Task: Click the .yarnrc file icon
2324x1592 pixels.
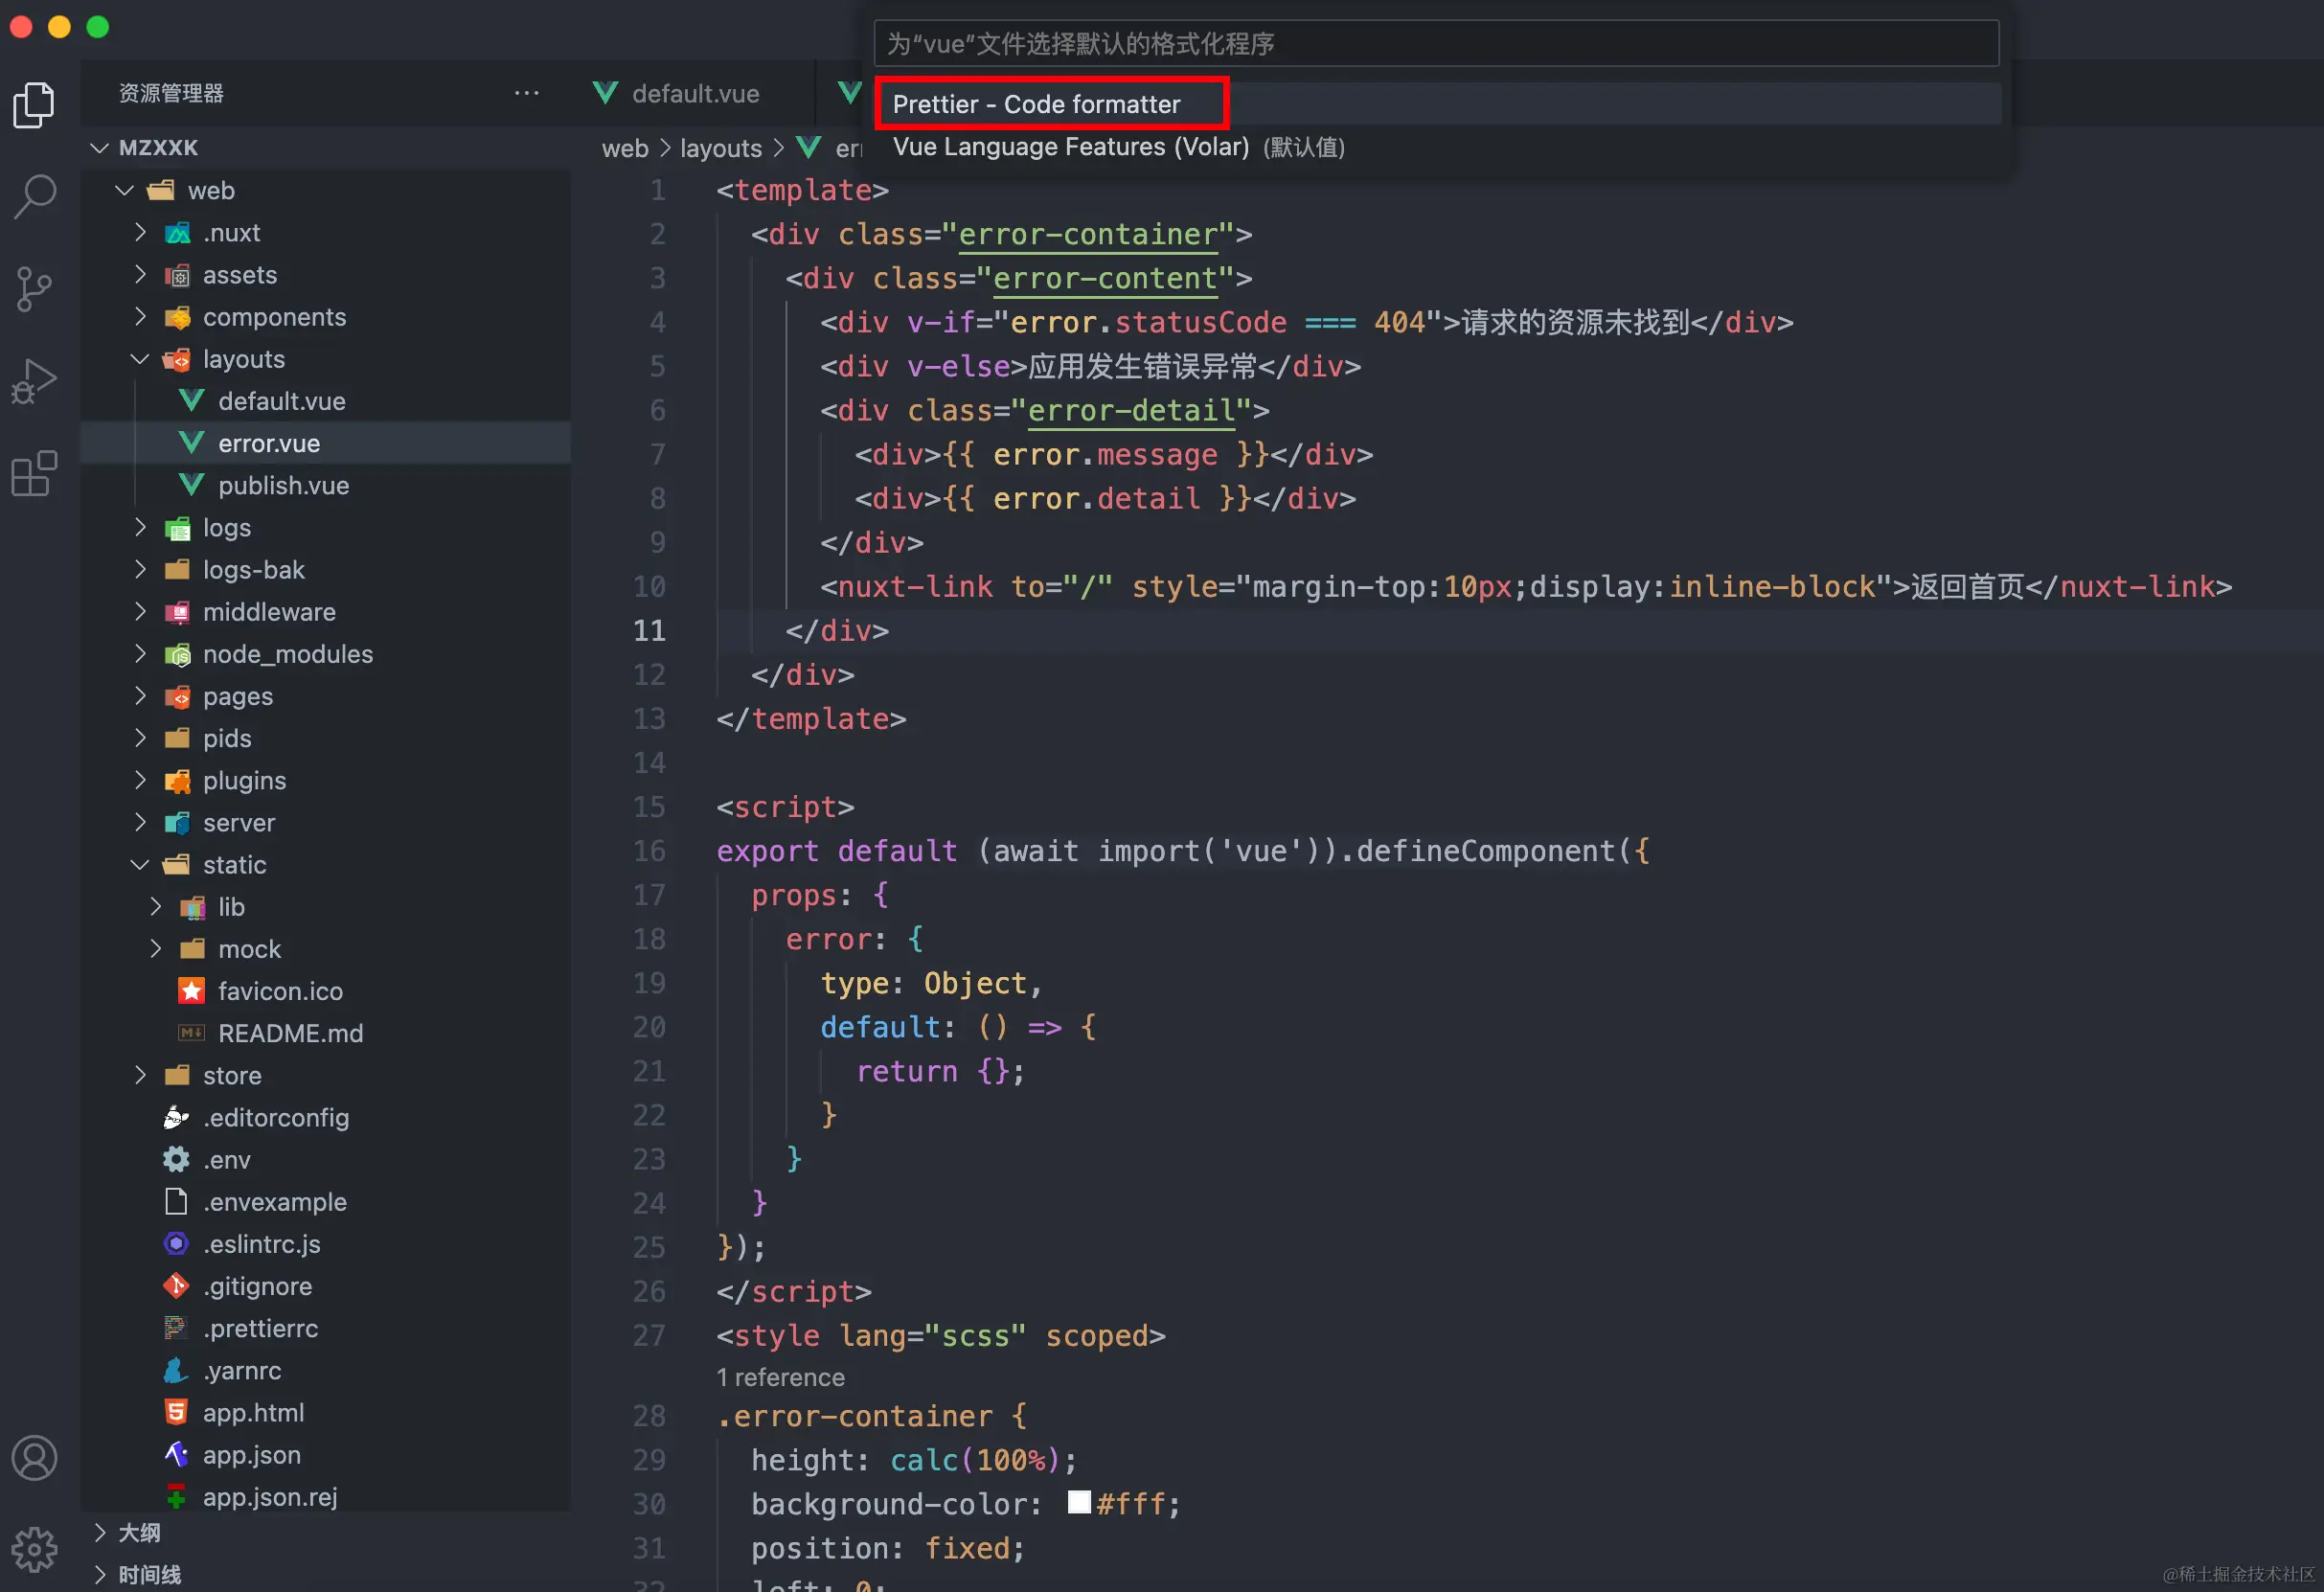Action: [x=176, y=1370]
